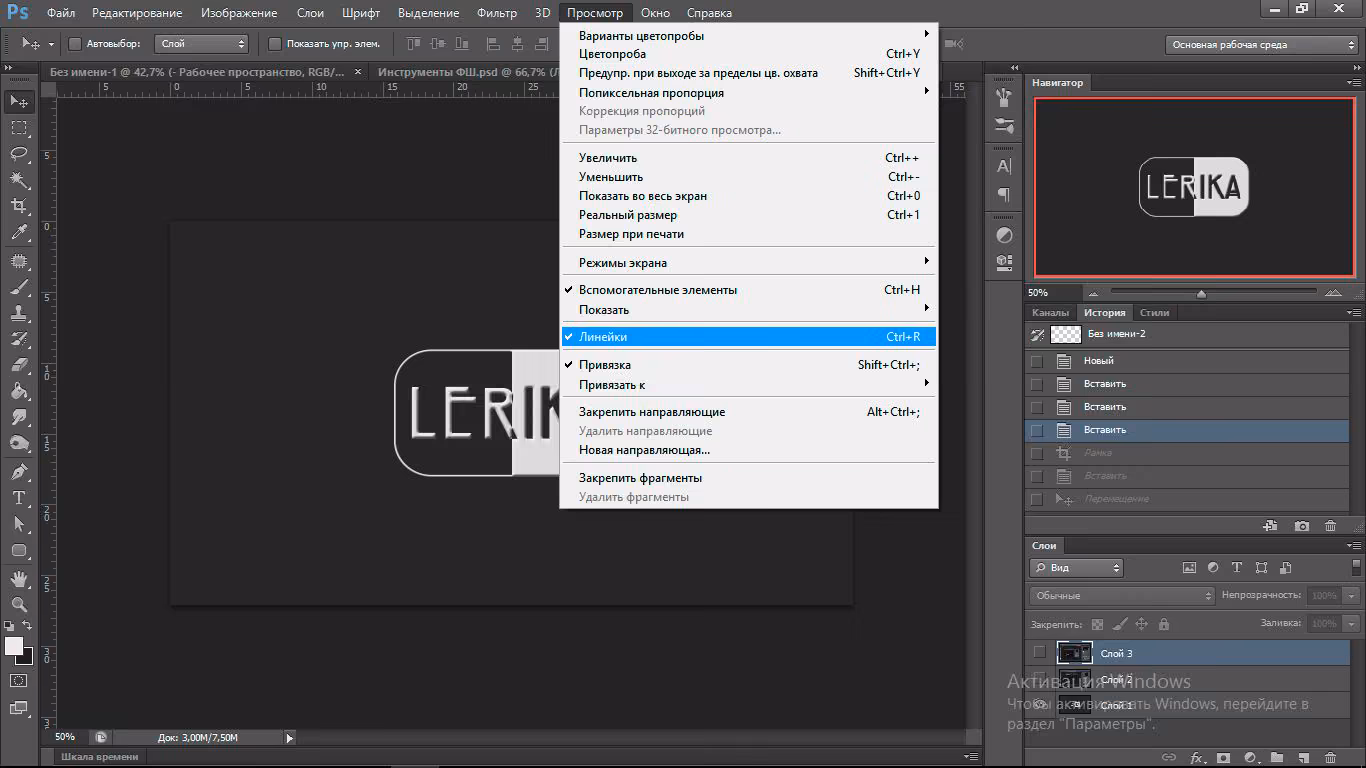
Task: Pick the Lasso tool
Action: tap(19, 153)
